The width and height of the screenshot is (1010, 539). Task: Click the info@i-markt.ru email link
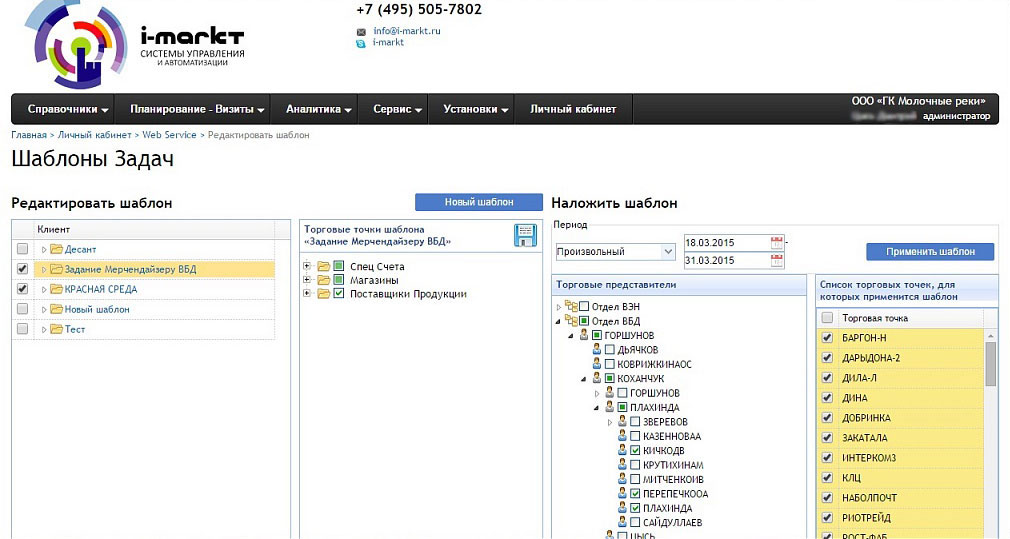tap(407, 31)
